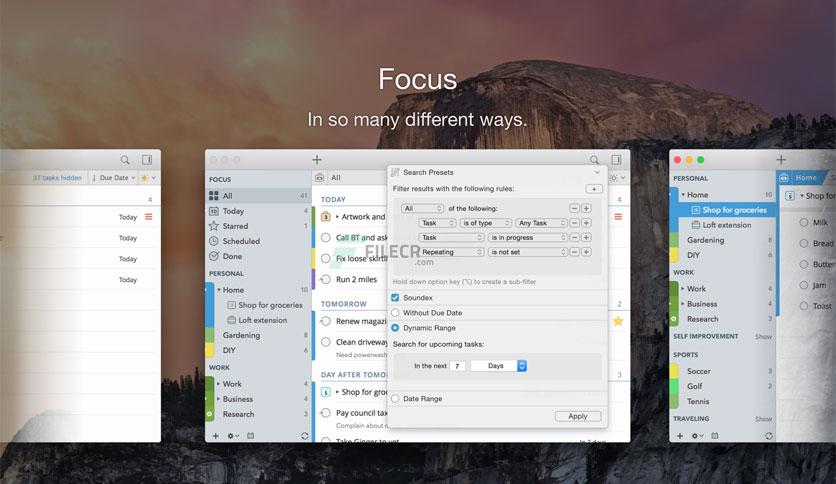Screen dimensions: 836x484
Task: Click the magnifier icon in the left window
Action: (x=125, y=160)
